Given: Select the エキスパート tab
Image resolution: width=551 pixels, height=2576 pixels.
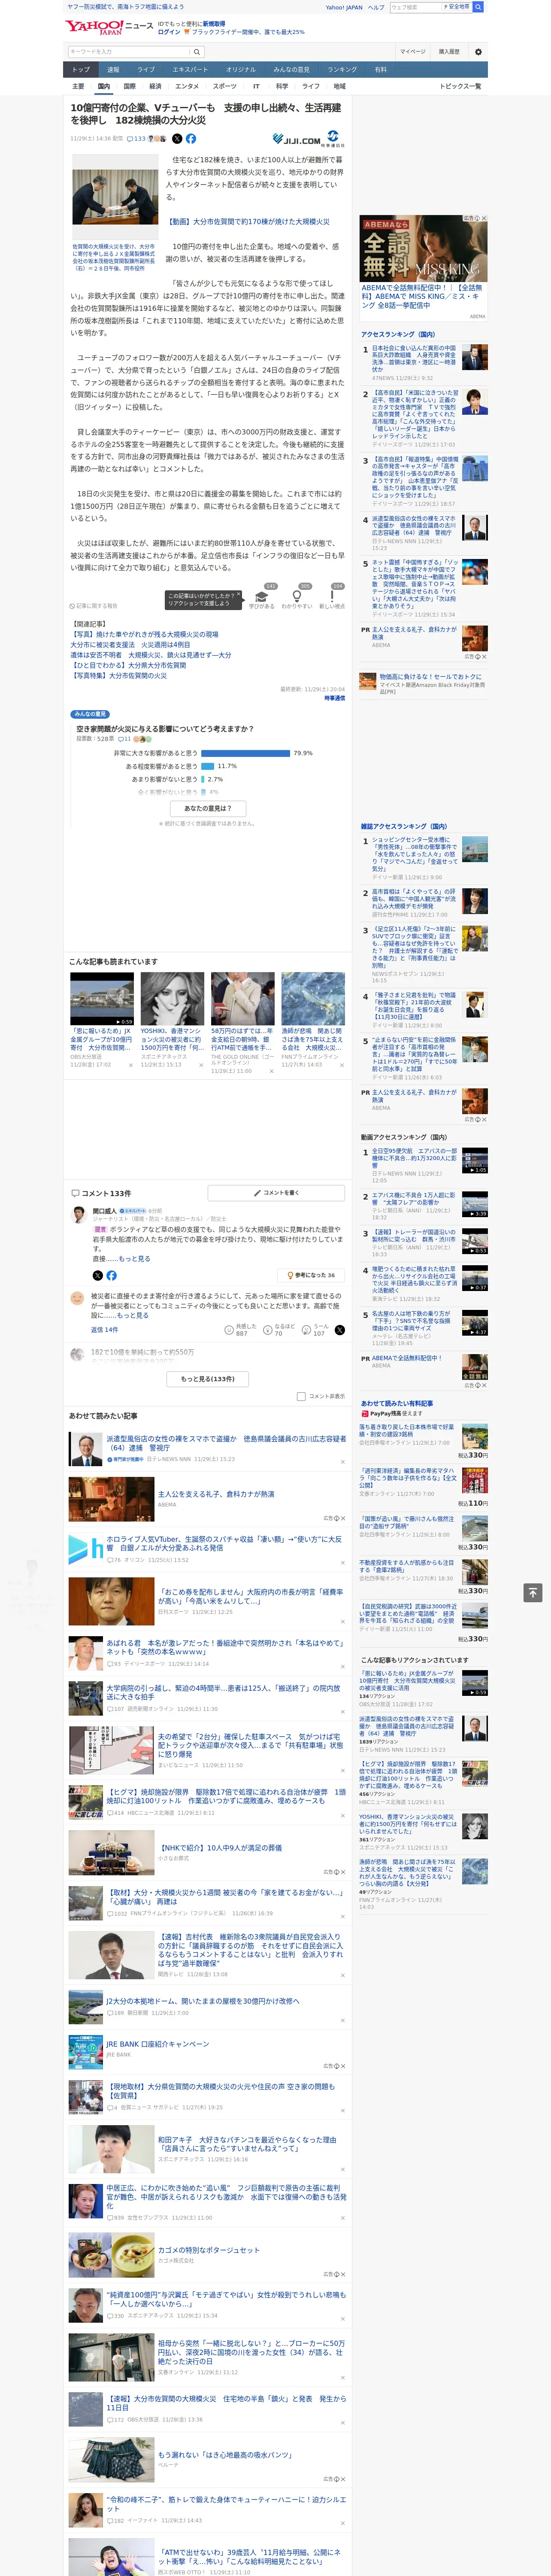Looking at the screenshot, I should tap(190, 70).
